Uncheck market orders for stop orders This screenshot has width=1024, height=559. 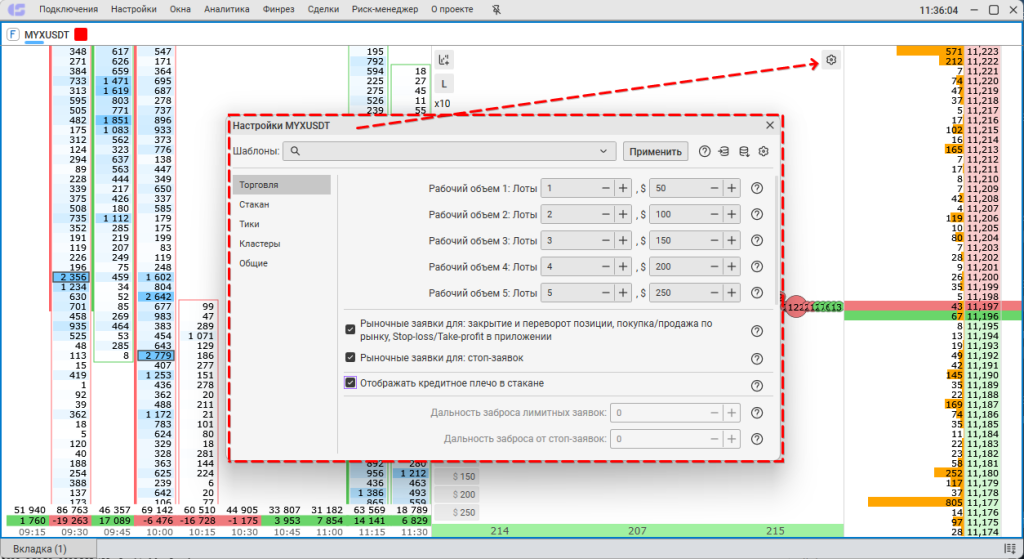pos(350,357)
